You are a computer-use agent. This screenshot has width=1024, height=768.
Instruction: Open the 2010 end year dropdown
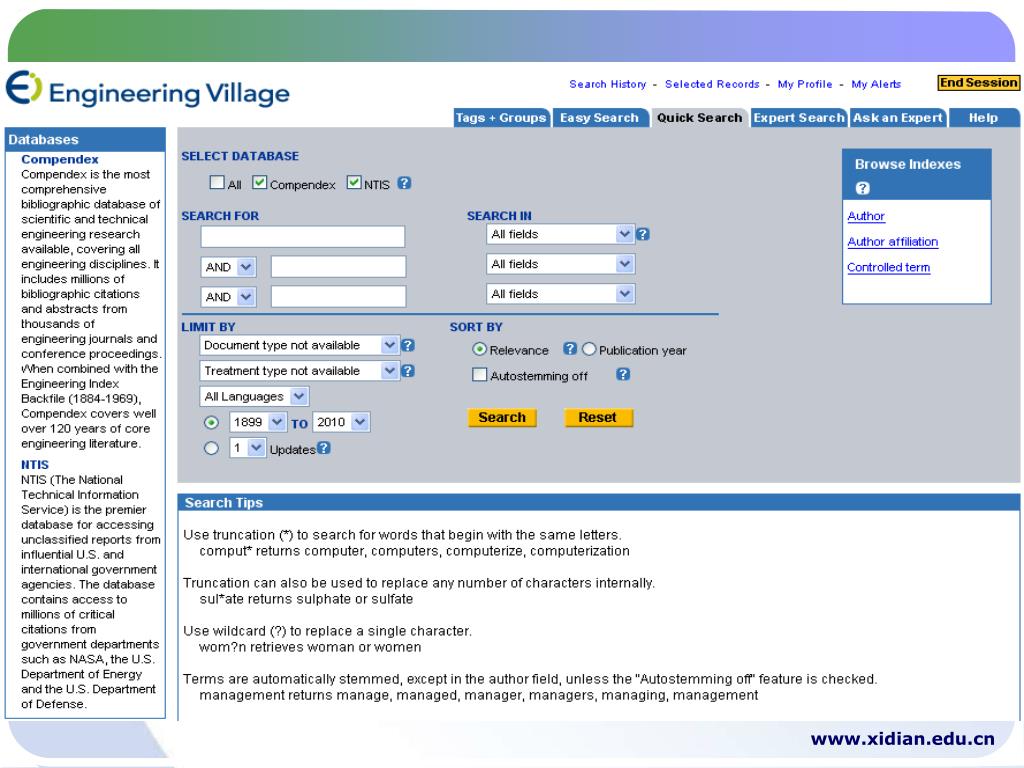342,423
